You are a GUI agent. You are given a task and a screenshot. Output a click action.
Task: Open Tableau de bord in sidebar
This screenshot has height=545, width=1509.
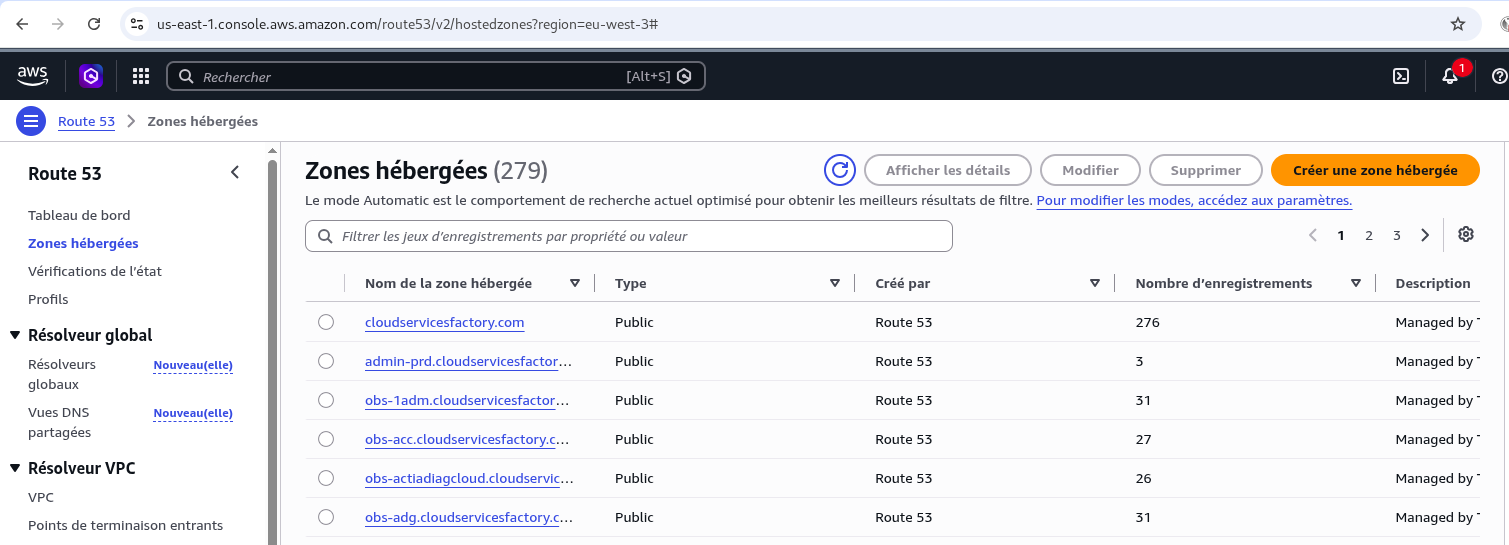point(79,215)
